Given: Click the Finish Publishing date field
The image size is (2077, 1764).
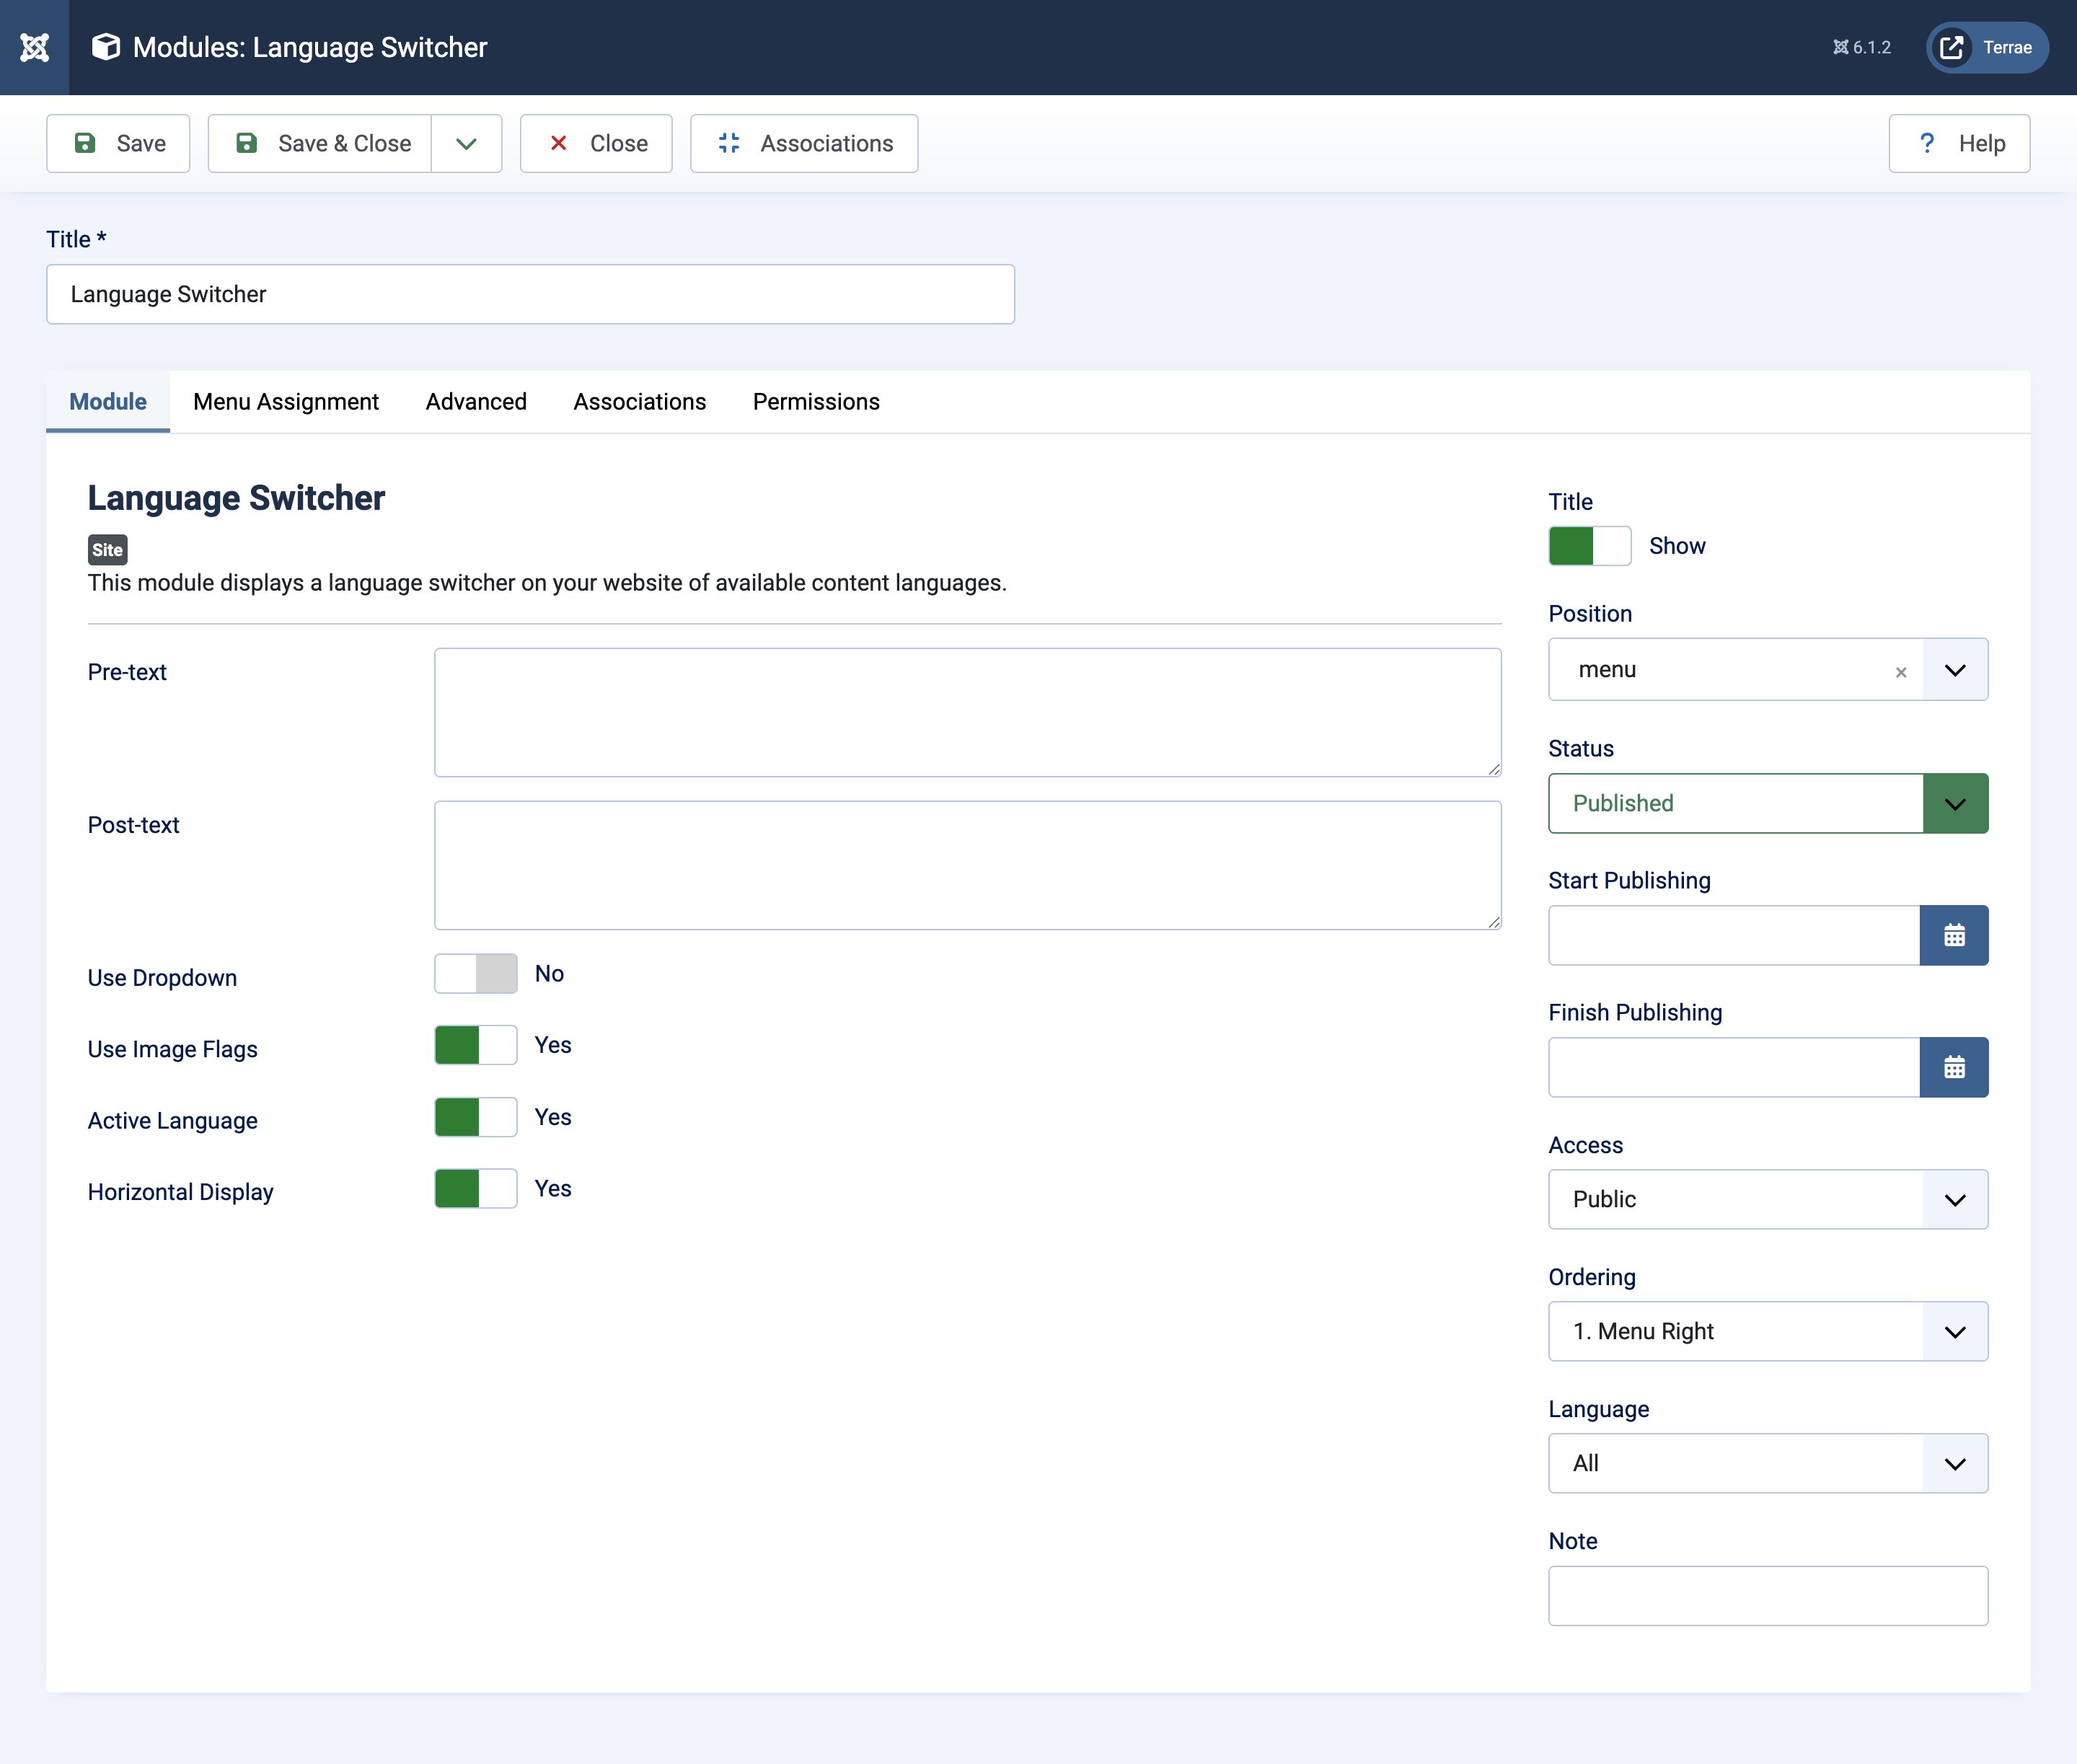Looking at the screenshot, I should point(1734,1067).
